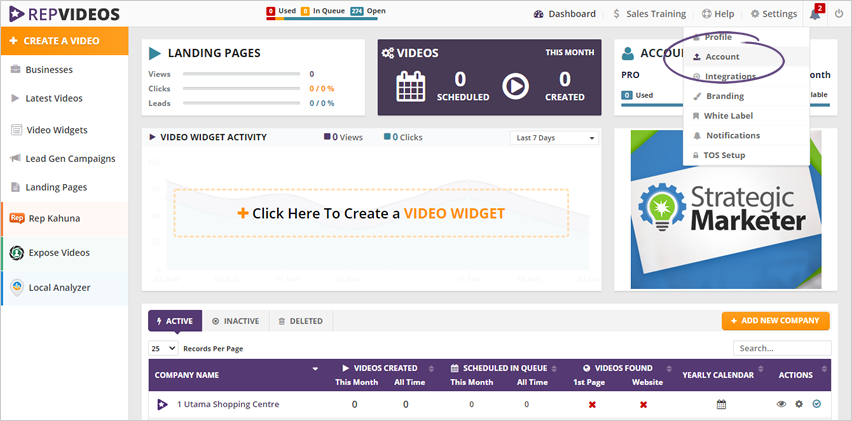Click the notification bell icon
This screenshot has height=421, width=852.
(x=816, y=14)
